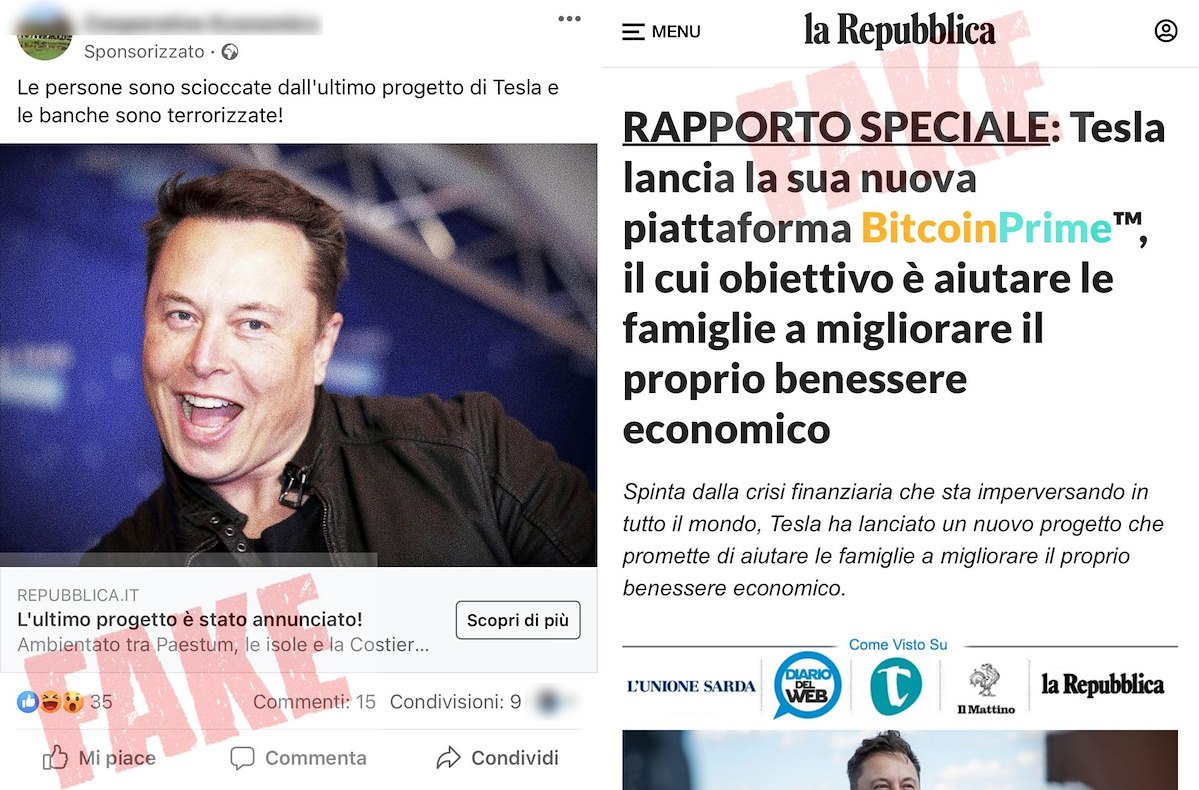This screenshot has height=790, width=1199.
Task: Click the globe public audience icon
Action: (229, 52)
